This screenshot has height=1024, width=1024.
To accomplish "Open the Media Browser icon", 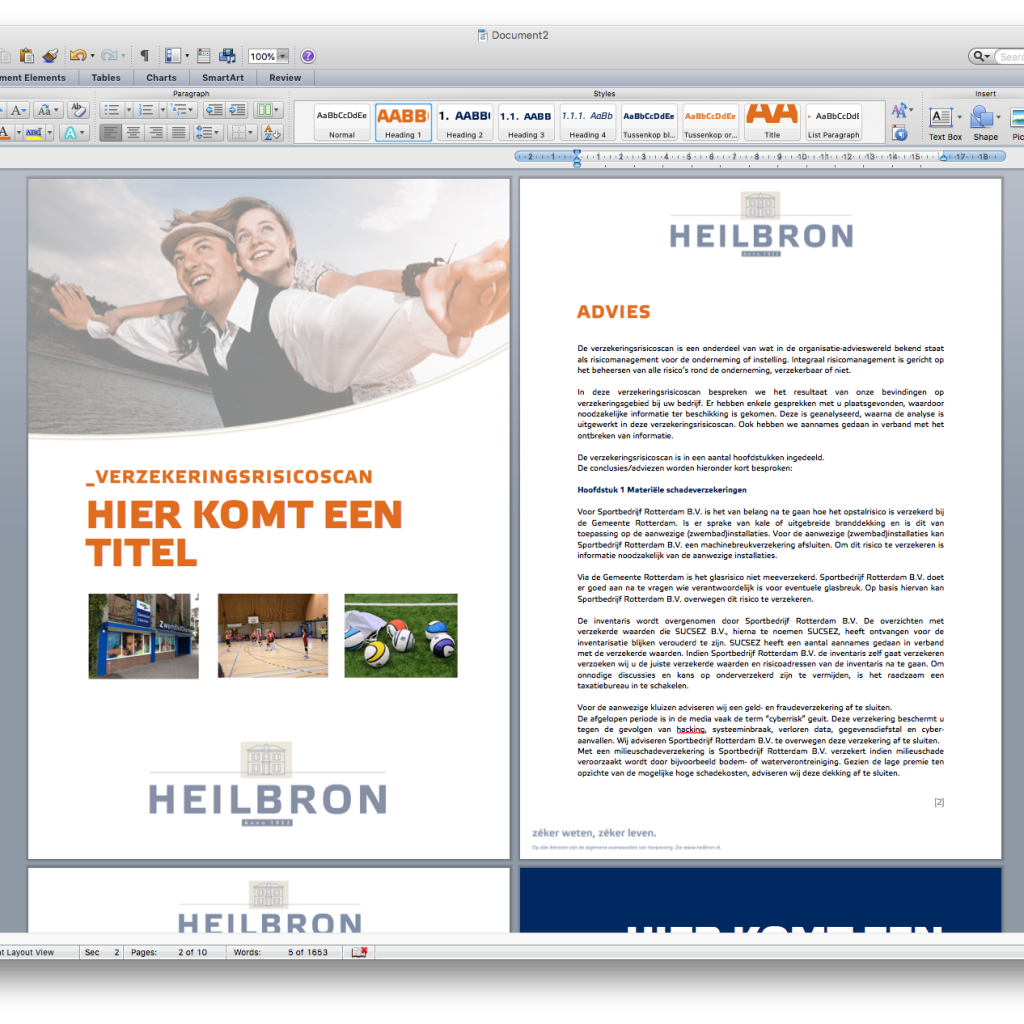I will [x=227, y=56].
